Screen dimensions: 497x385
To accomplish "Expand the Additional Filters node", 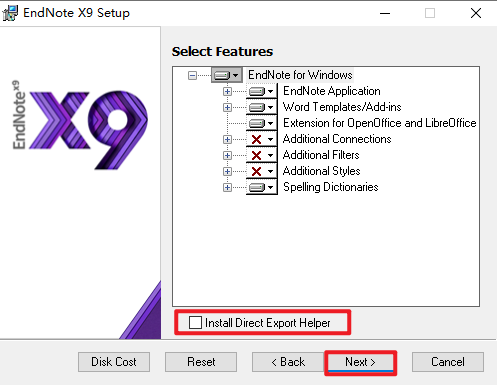I will (x=227, y=155).
